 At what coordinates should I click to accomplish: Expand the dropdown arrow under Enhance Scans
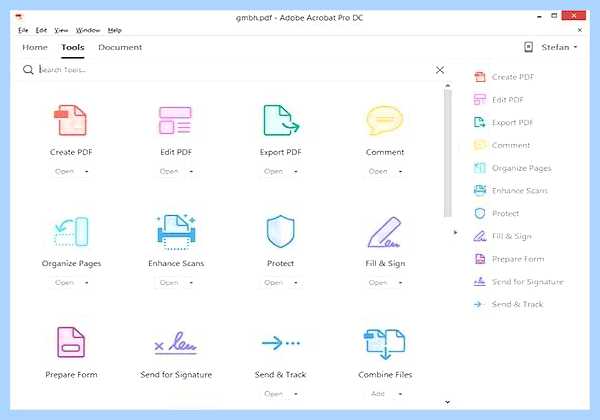point(191,283)
